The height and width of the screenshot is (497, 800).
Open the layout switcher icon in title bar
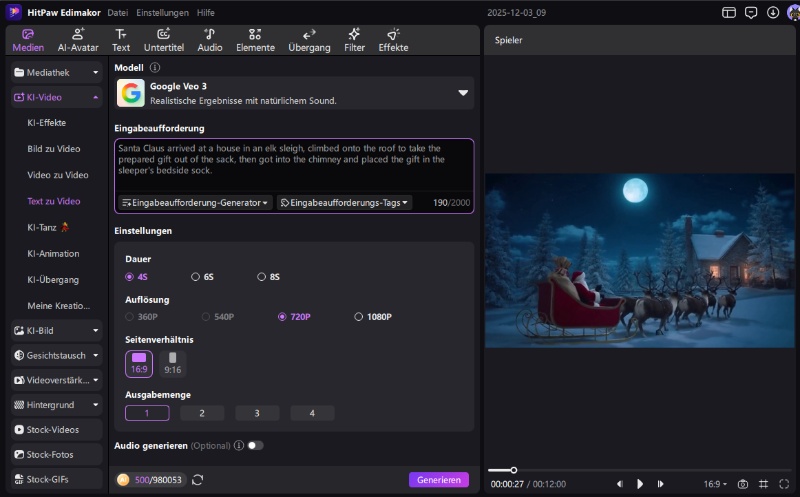point(729,13)
